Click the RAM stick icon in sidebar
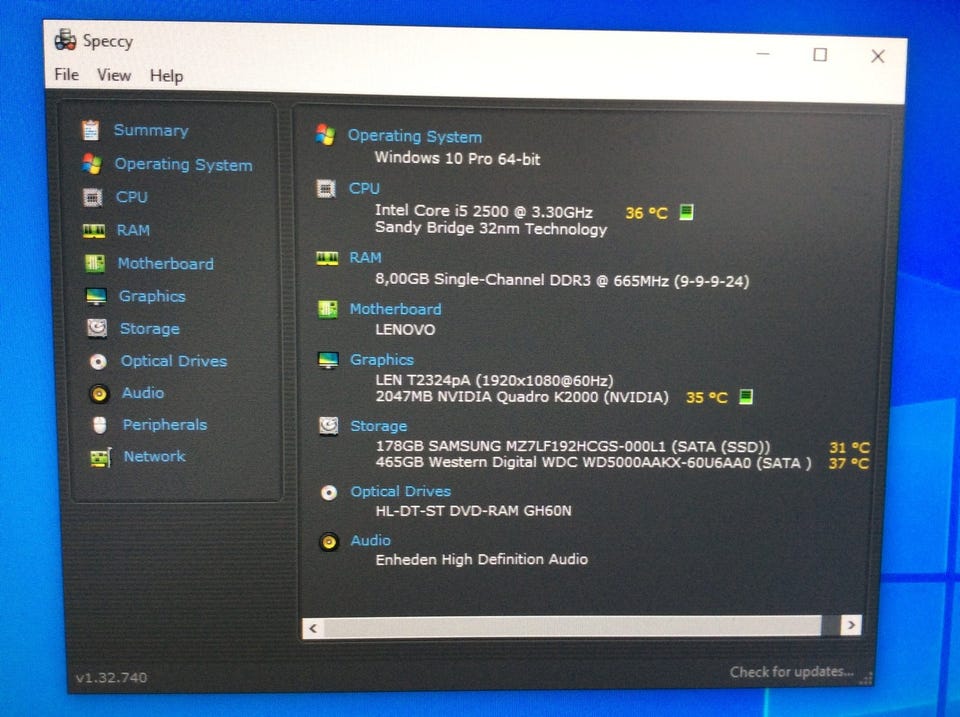Screen dimensions: 960x717 94,230
